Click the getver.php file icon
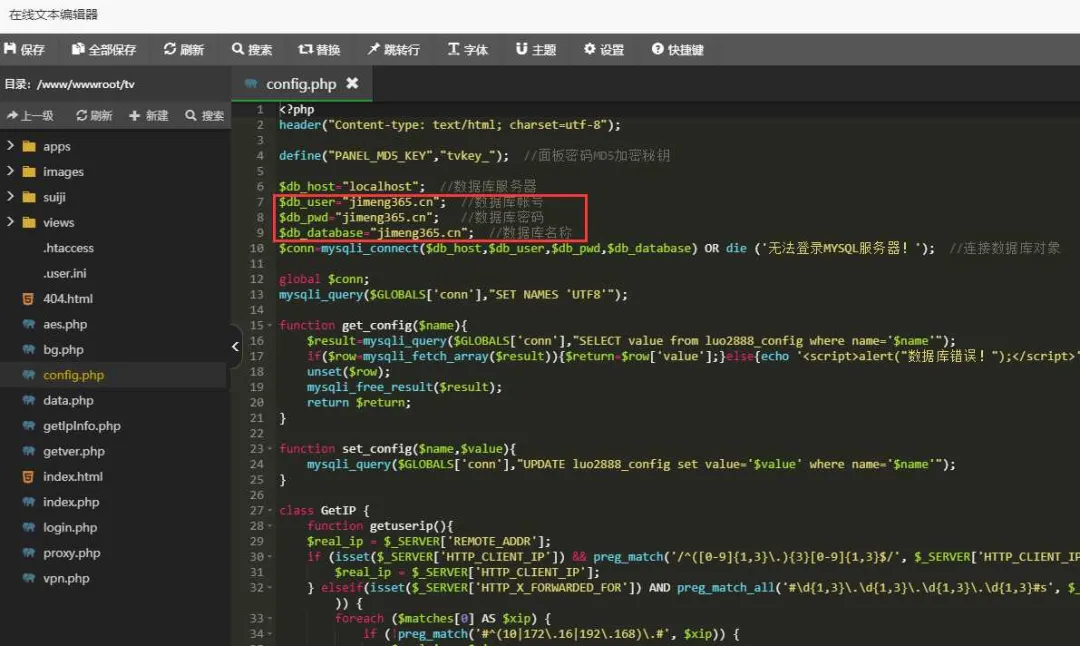 coord(28,452)
